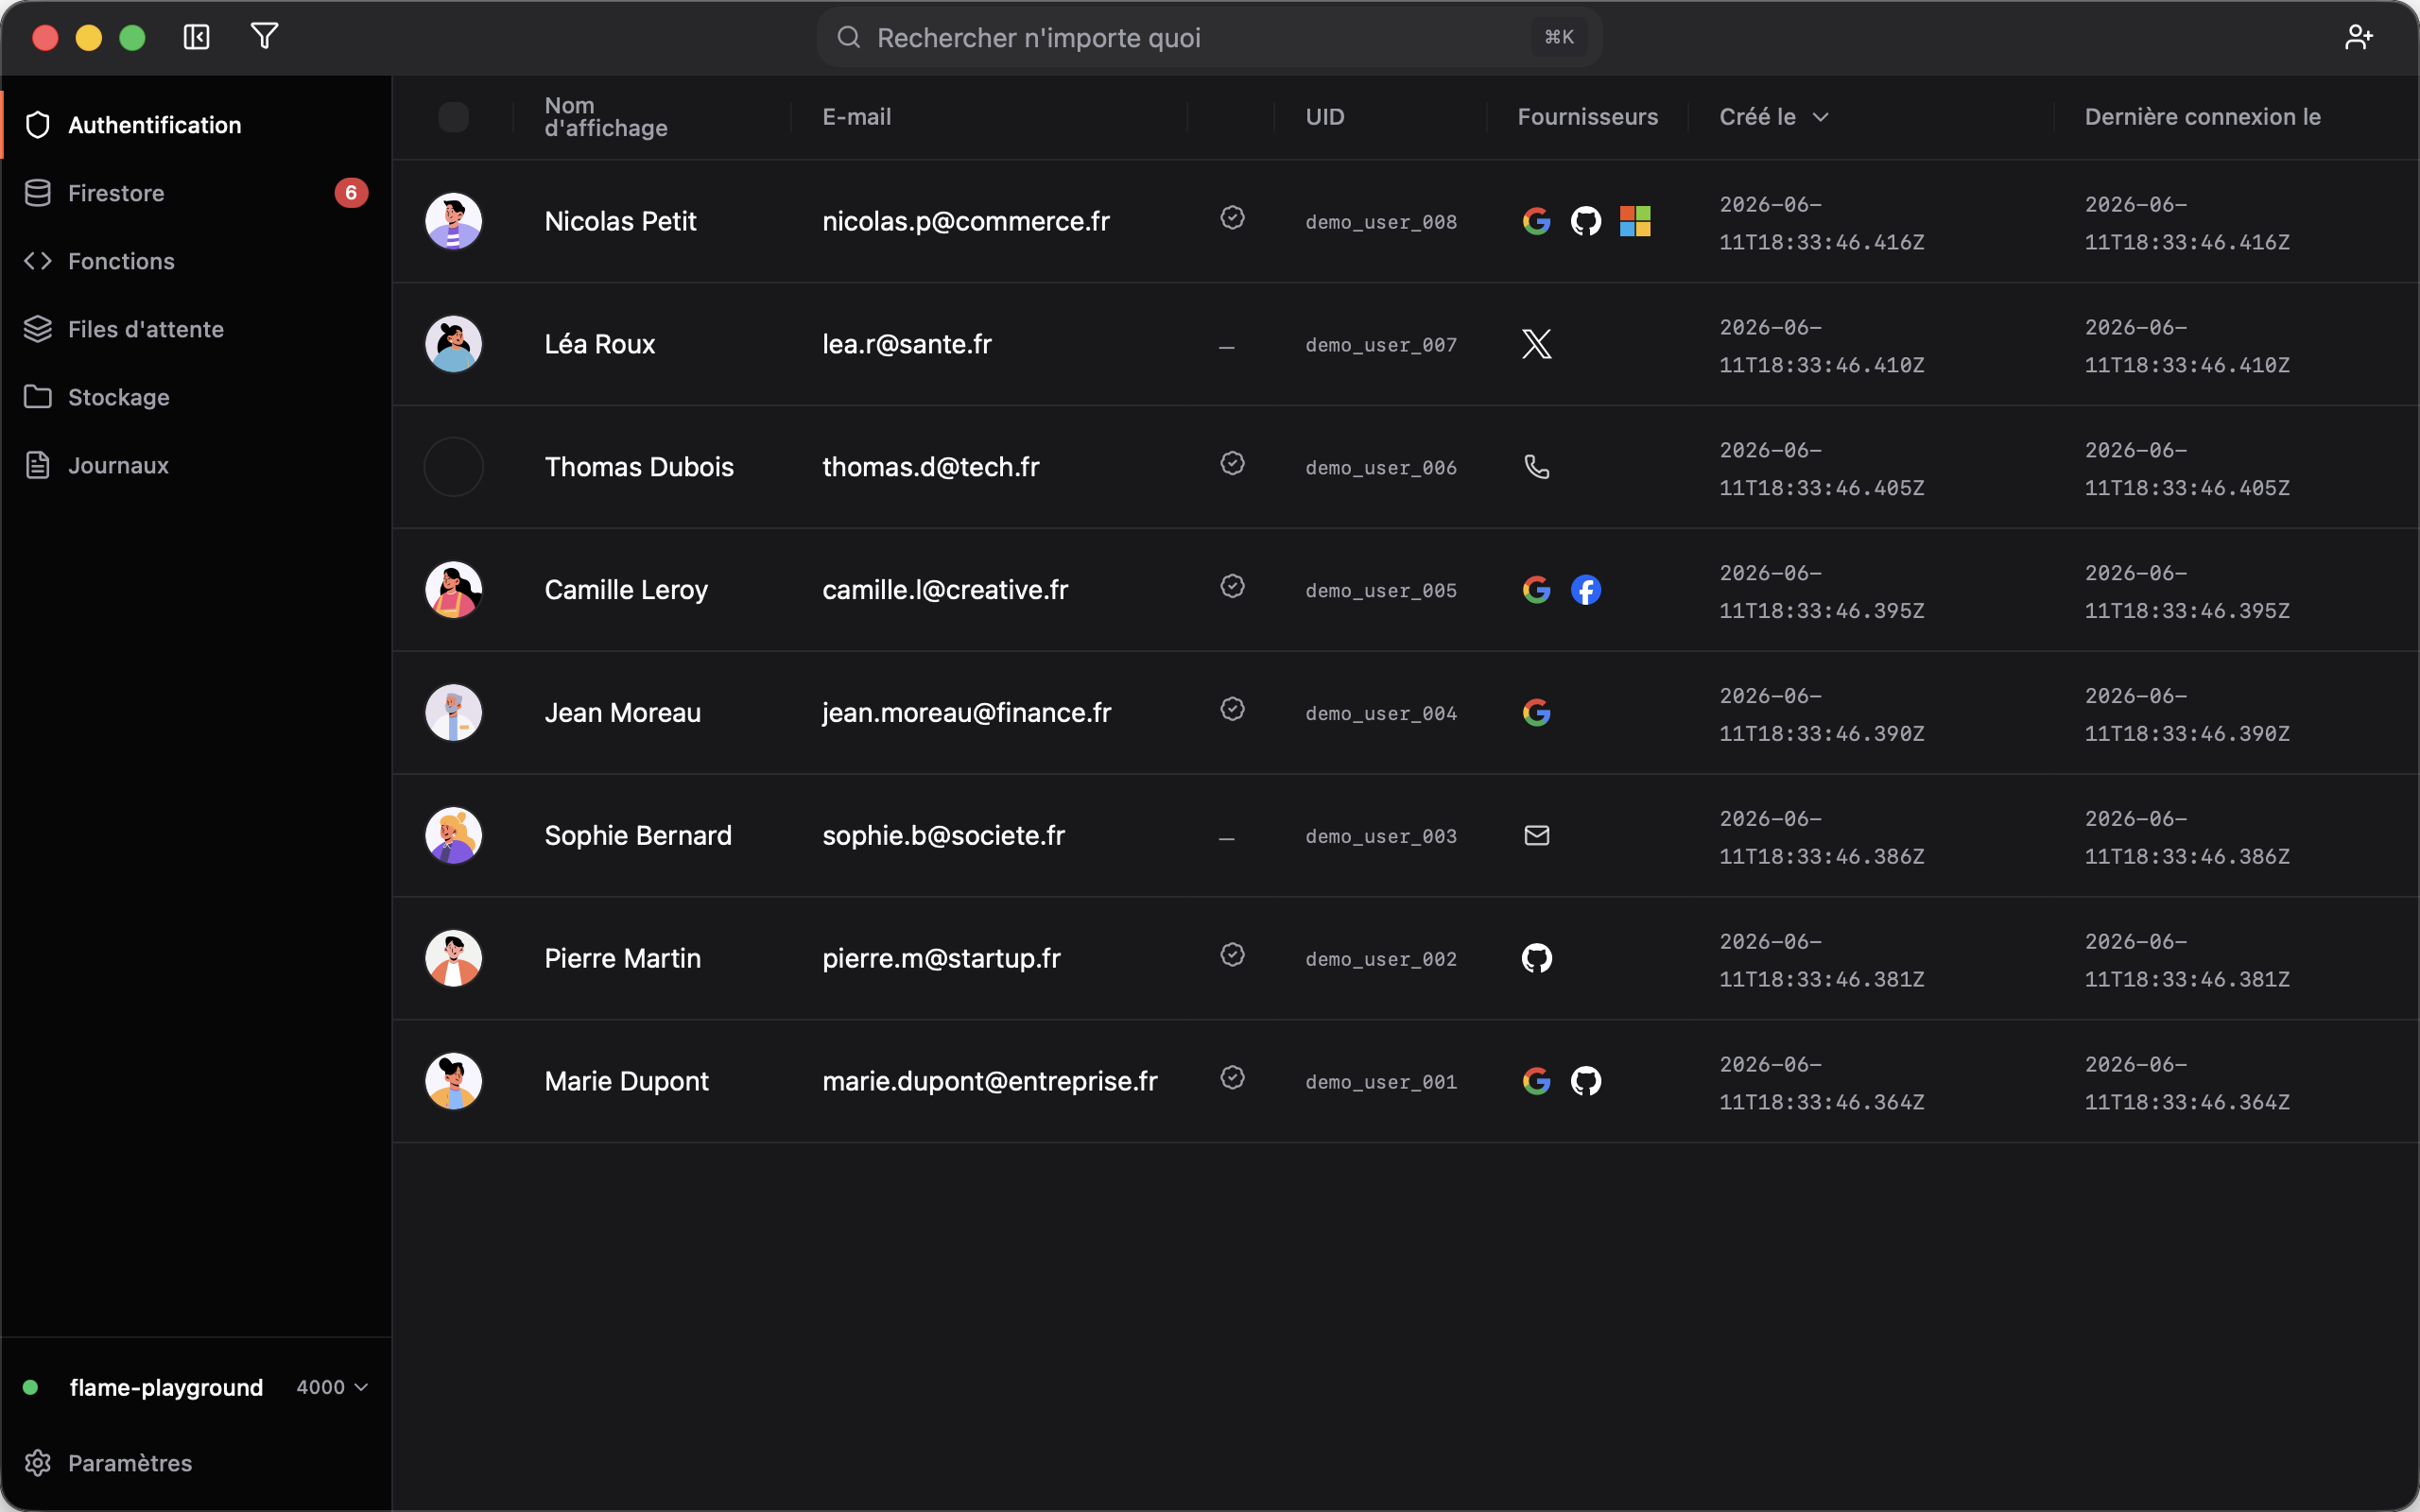Open Files d'attente in sidebar

[x=196, y=329]
